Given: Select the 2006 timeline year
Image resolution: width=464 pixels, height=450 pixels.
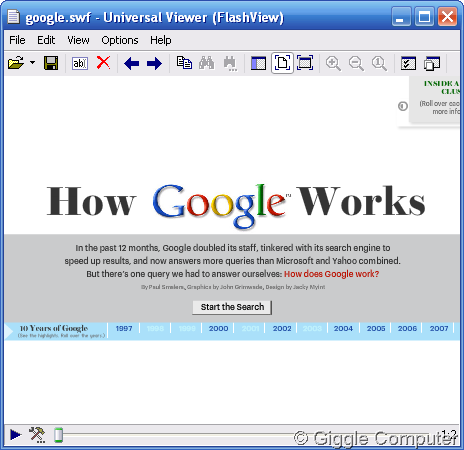Looking at the screenshot, I should click(x=407, y=328).
